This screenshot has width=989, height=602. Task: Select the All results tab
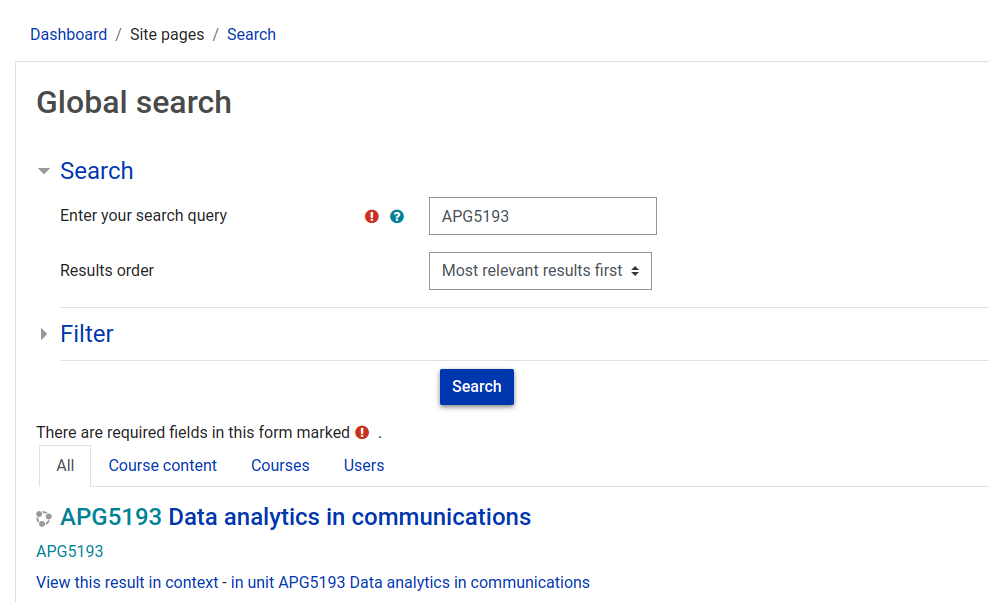point(65,466)
